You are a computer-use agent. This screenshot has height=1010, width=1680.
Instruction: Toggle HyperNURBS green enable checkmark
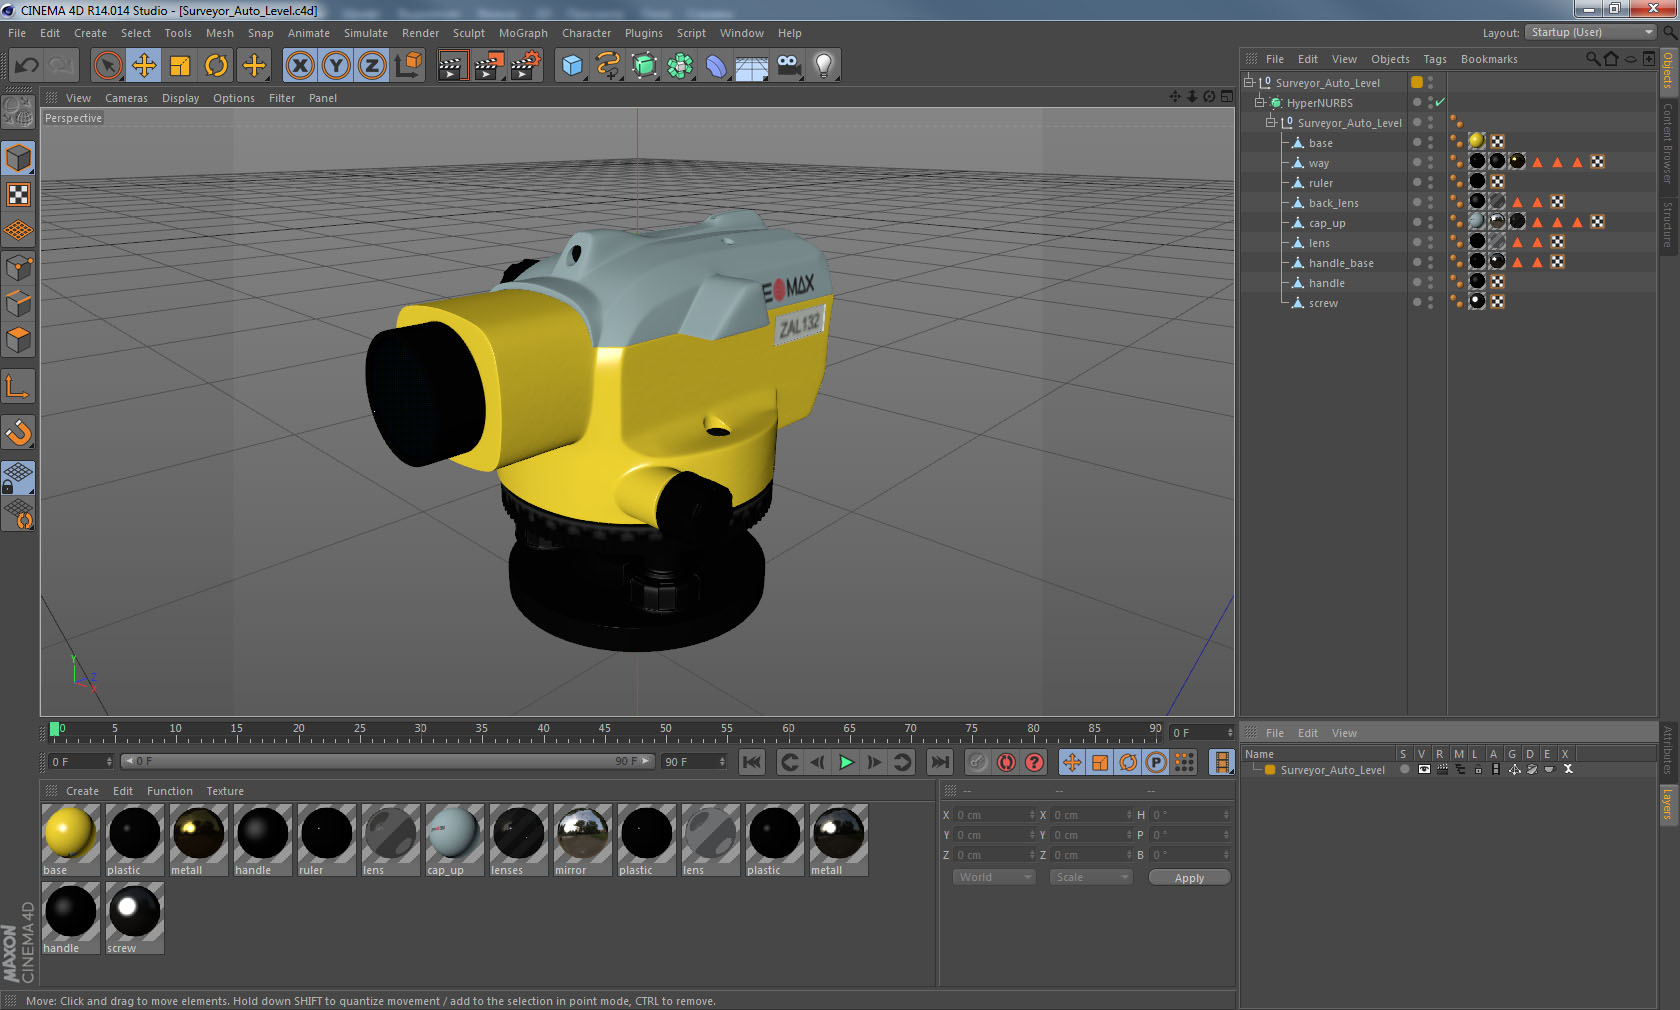(1440, 102)
